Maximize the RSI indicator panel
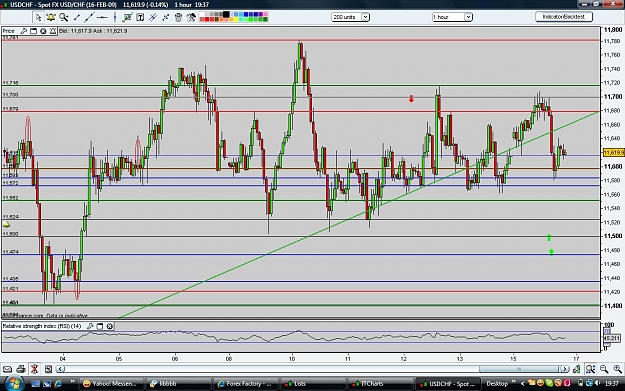Viewport: 625px width, 391px height. click(100, 326)
